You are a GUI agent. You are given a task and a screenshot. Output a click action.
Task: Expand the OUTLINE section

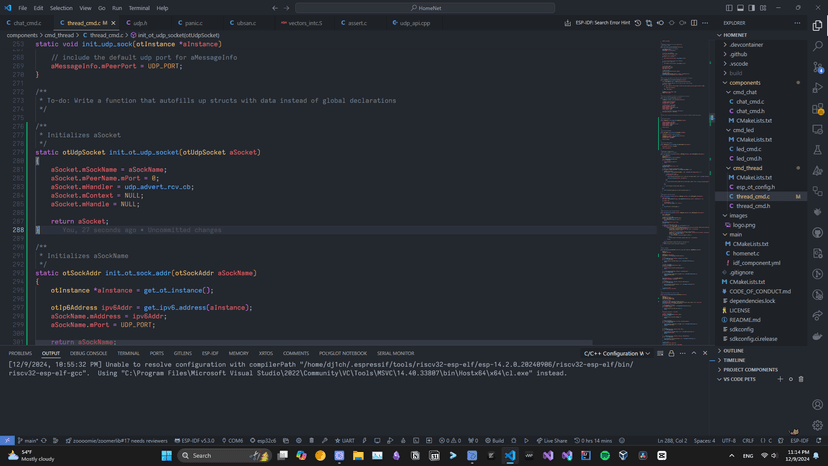click(x=734, y=351)
